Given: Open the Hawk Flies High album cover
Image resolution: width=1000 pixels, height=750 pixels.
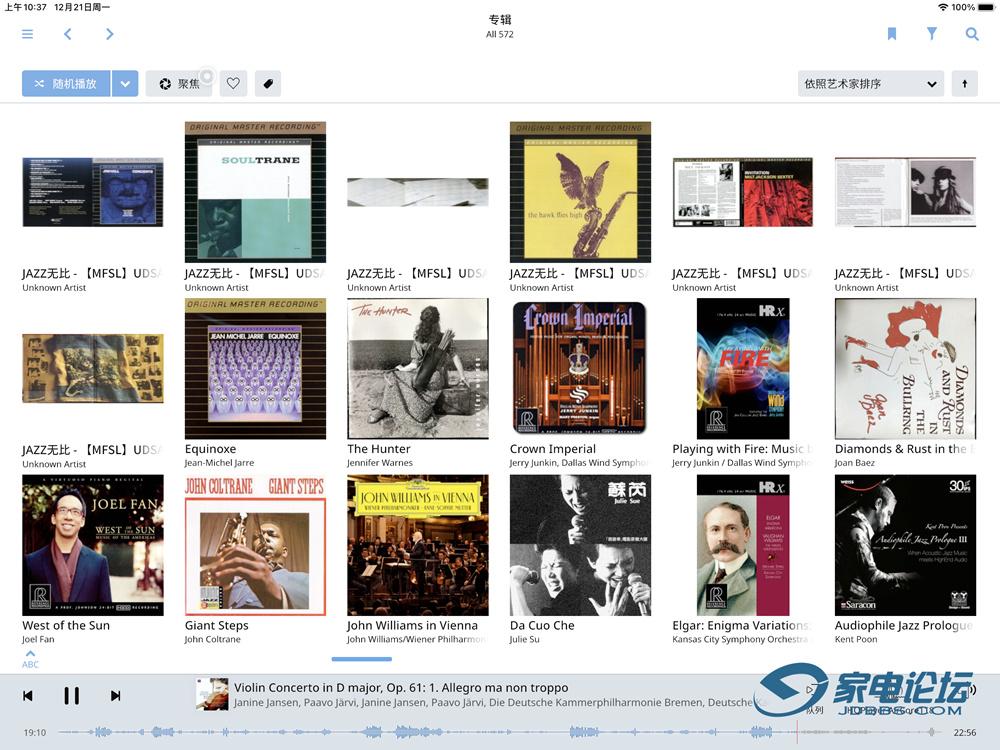Looking at the screenshot, I should pyautogui.click(x=580, y=192).
